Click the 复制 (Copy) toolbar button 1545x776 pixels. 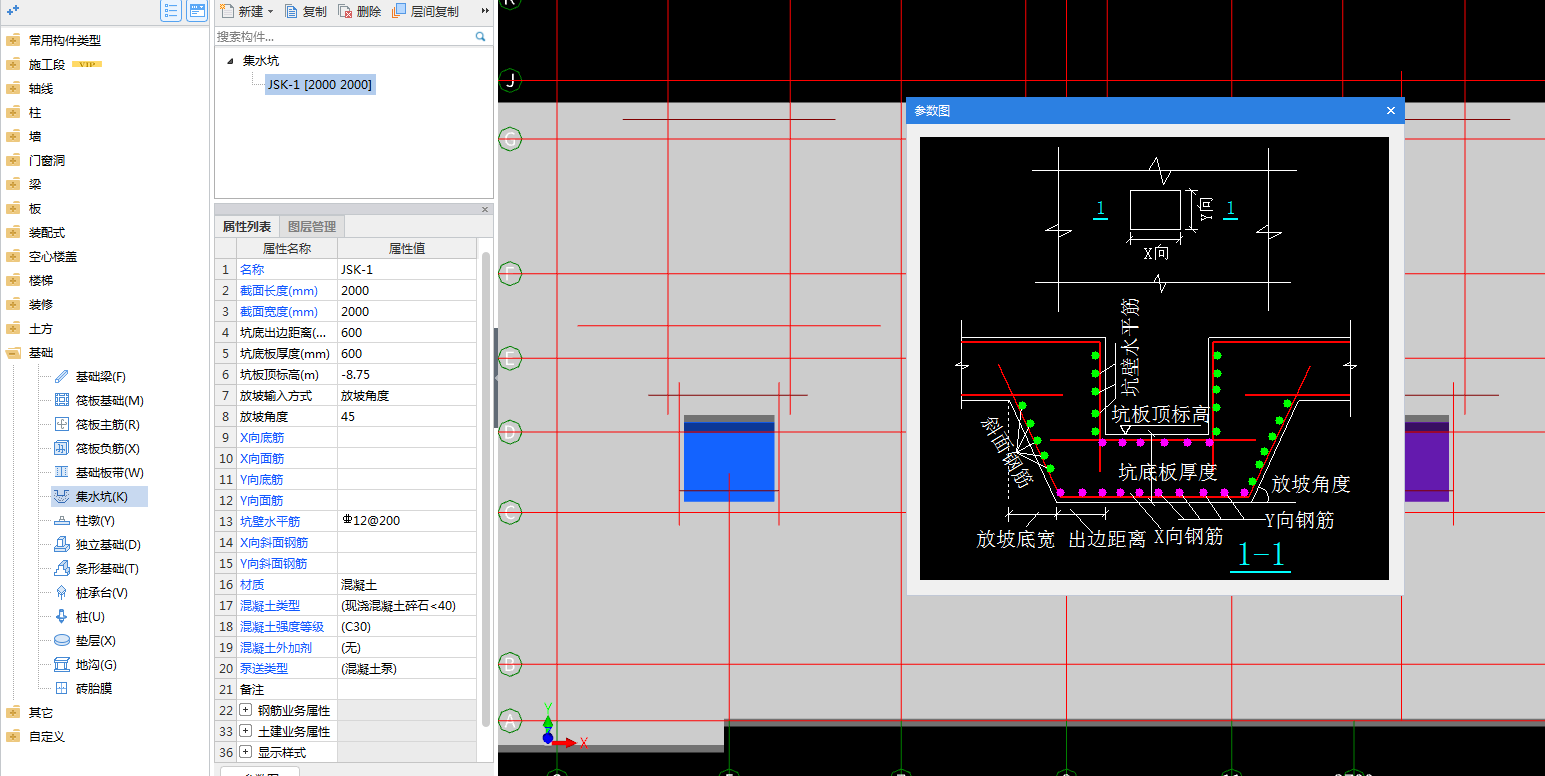coord(306,11)
